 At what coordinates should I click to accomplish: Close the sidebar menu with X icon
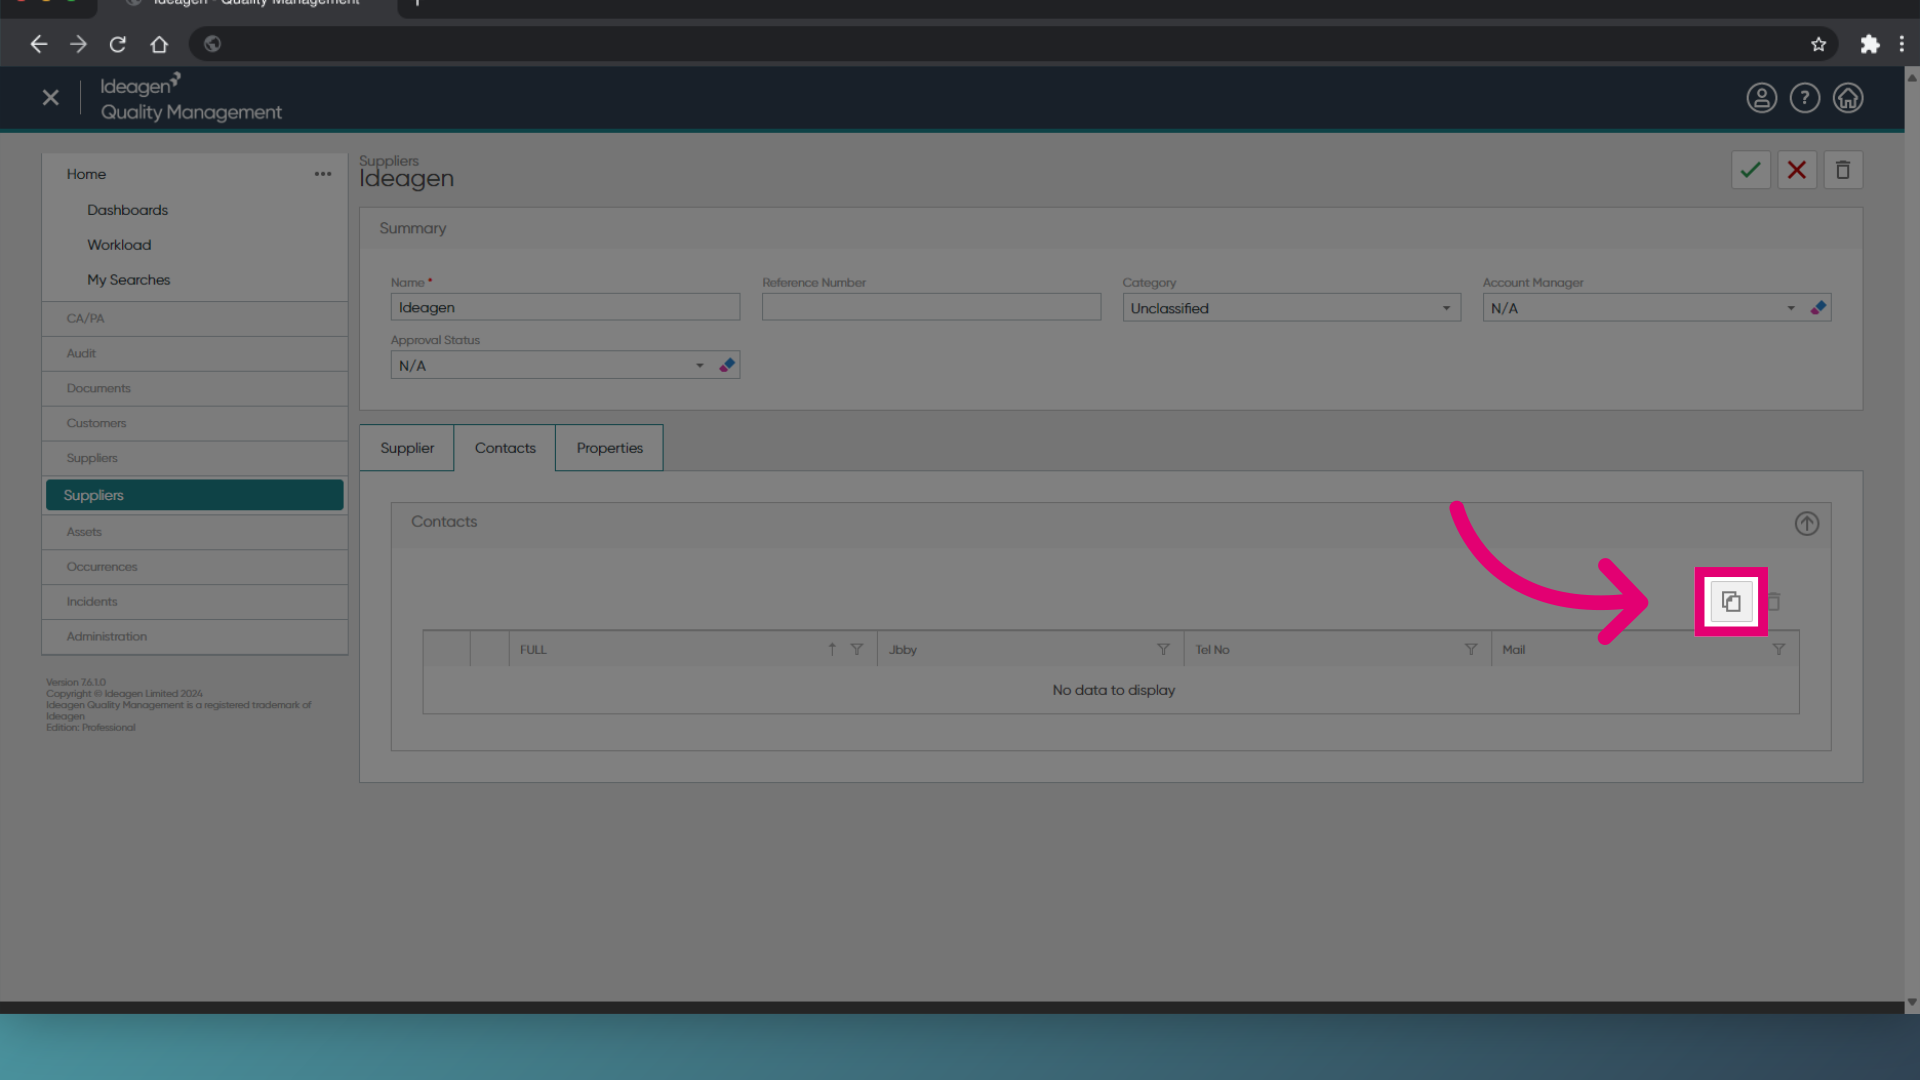tap(51, 98)
